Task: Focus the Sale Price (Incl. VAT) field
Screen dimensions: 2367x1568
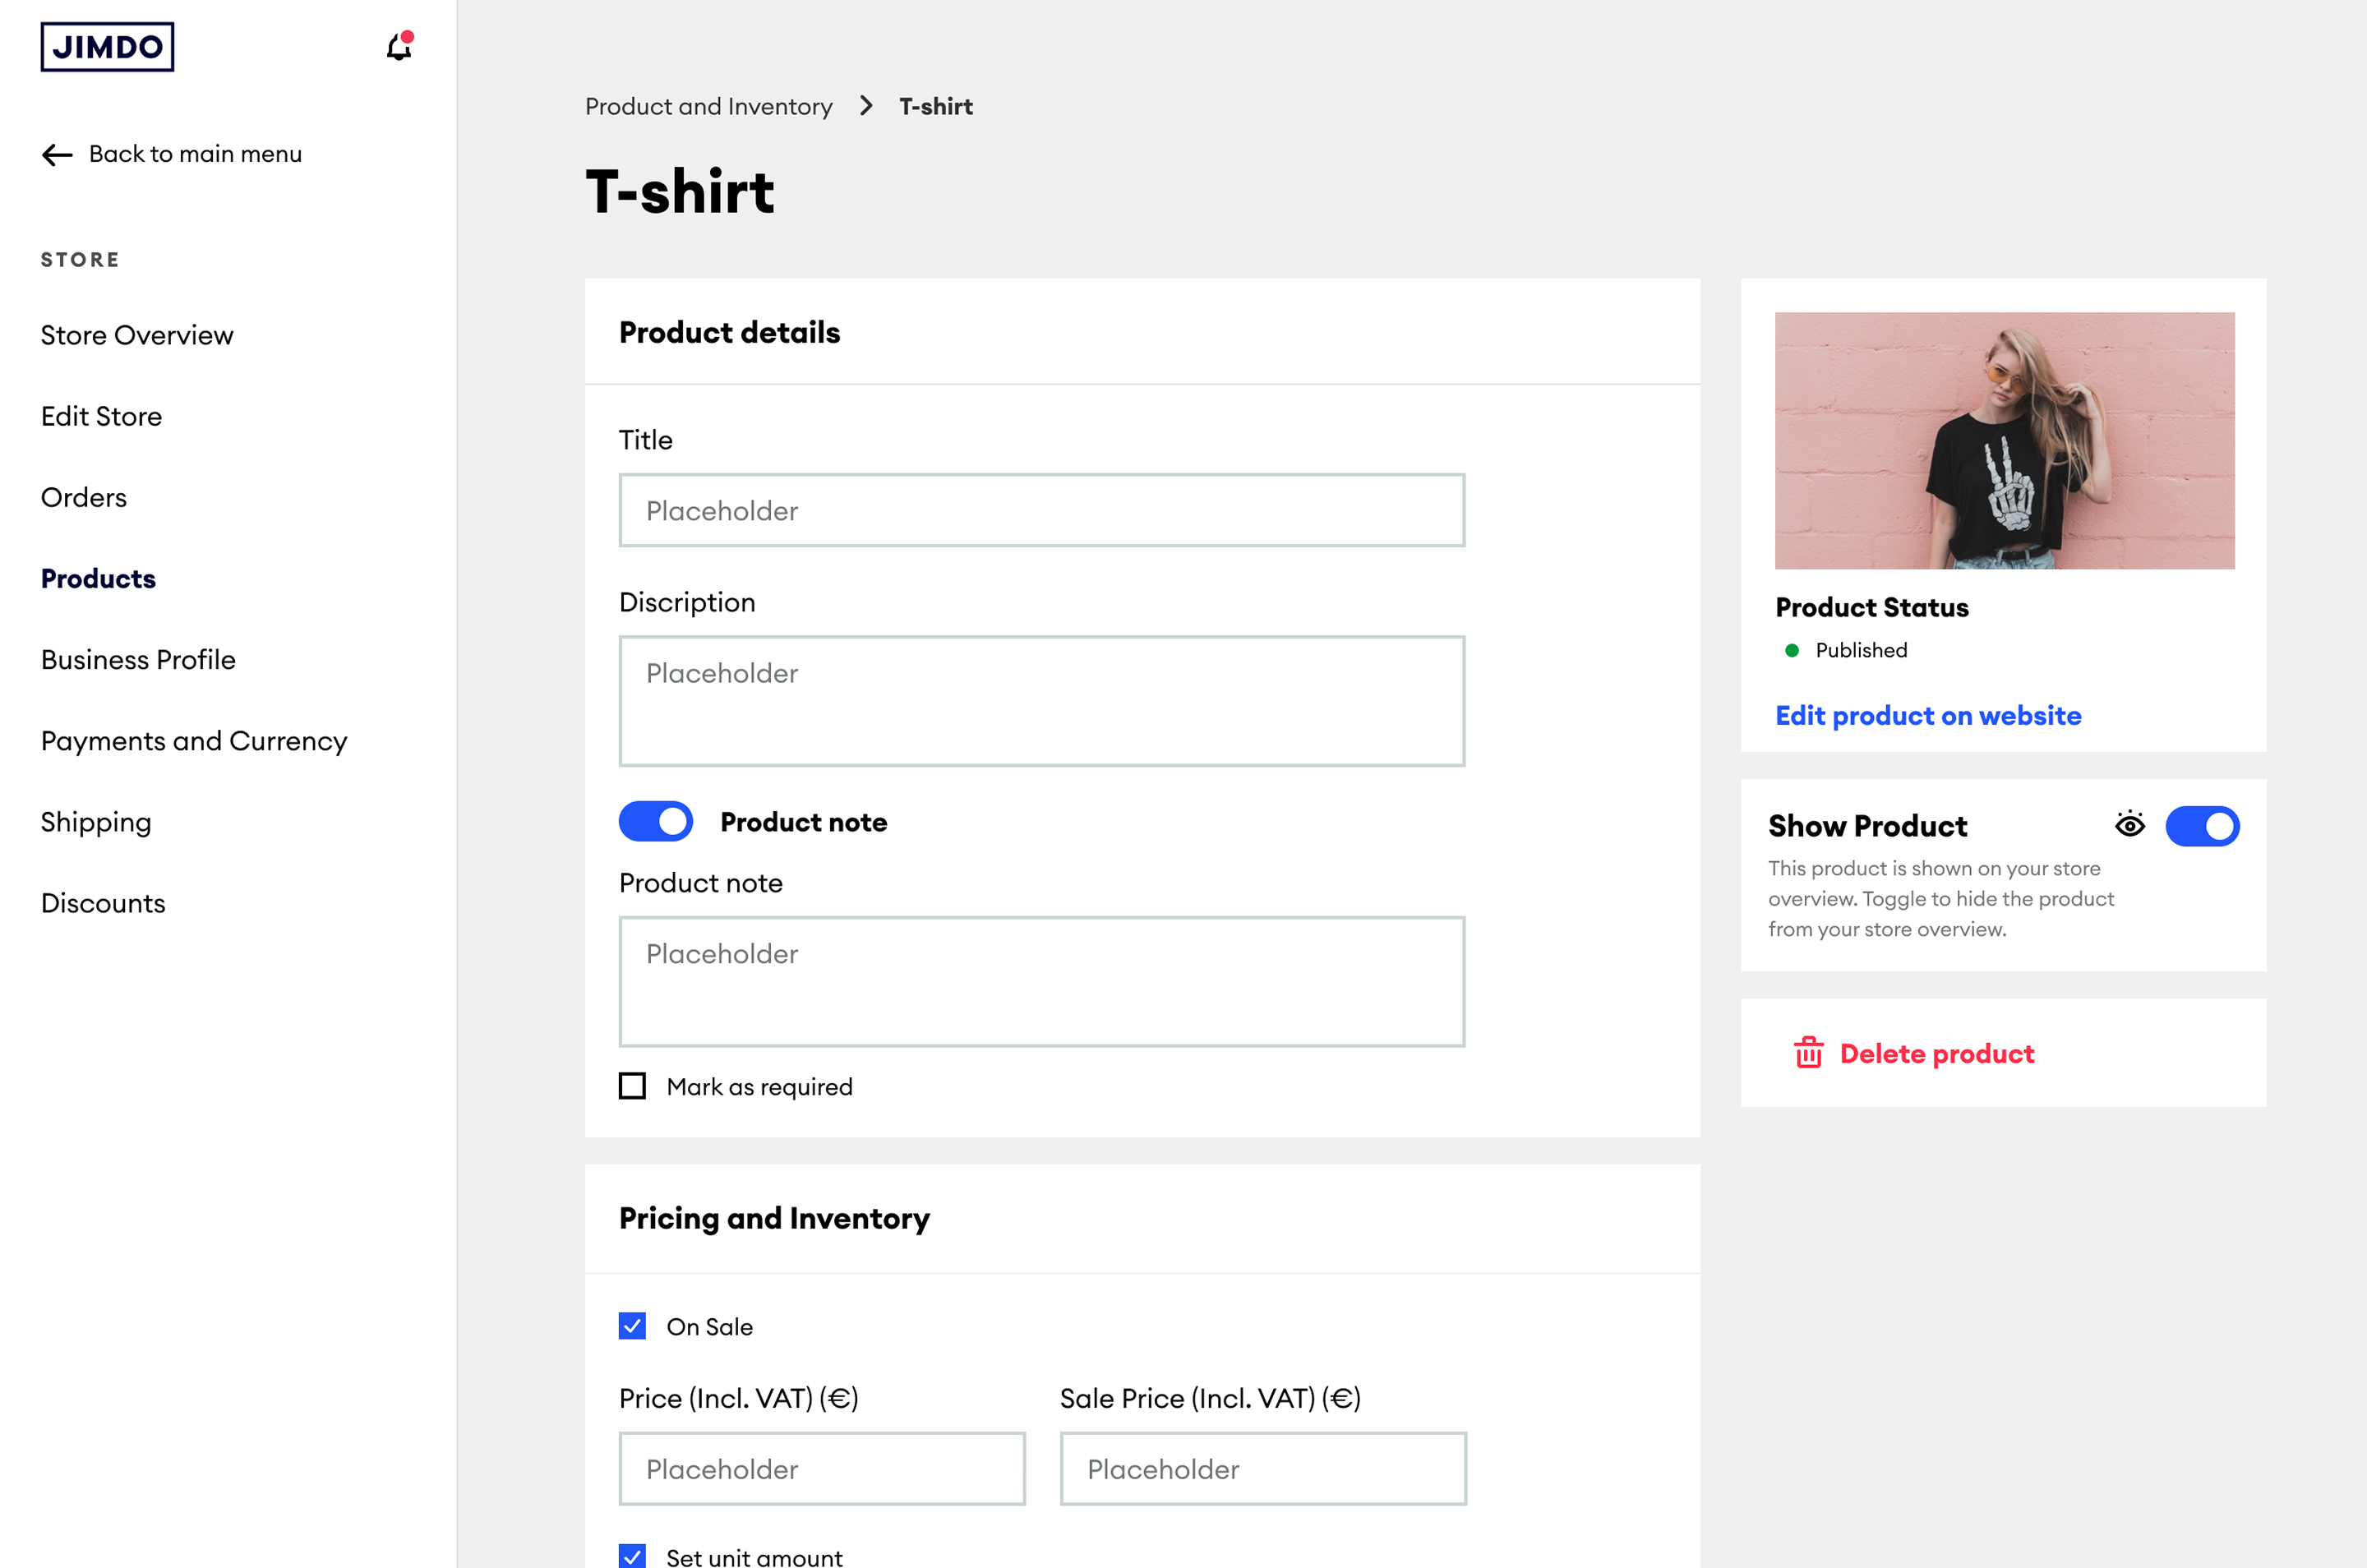Action: pyautogui.click(x=1263, y=1468)
